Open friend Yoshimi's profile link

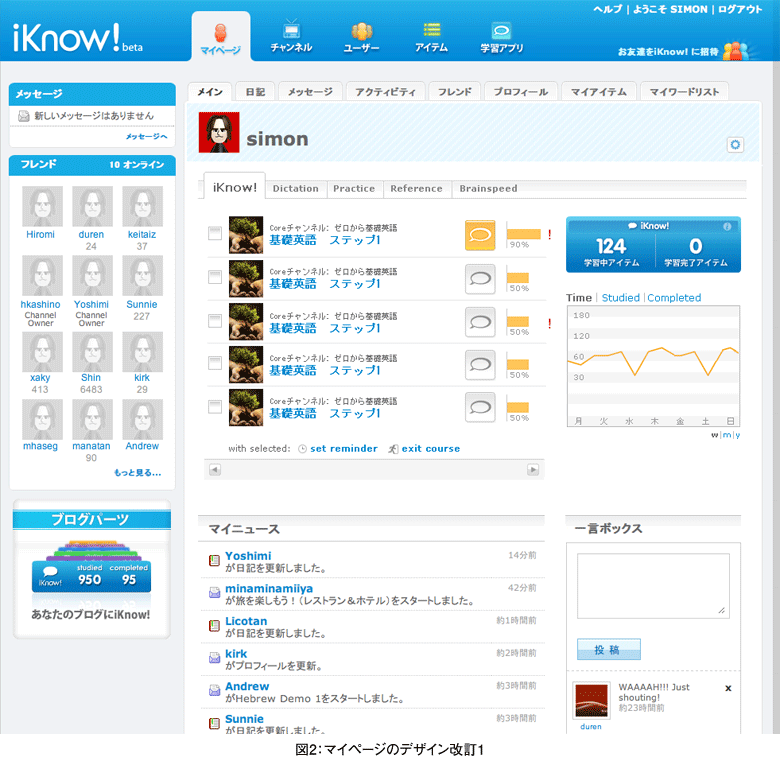coord(91,304)
